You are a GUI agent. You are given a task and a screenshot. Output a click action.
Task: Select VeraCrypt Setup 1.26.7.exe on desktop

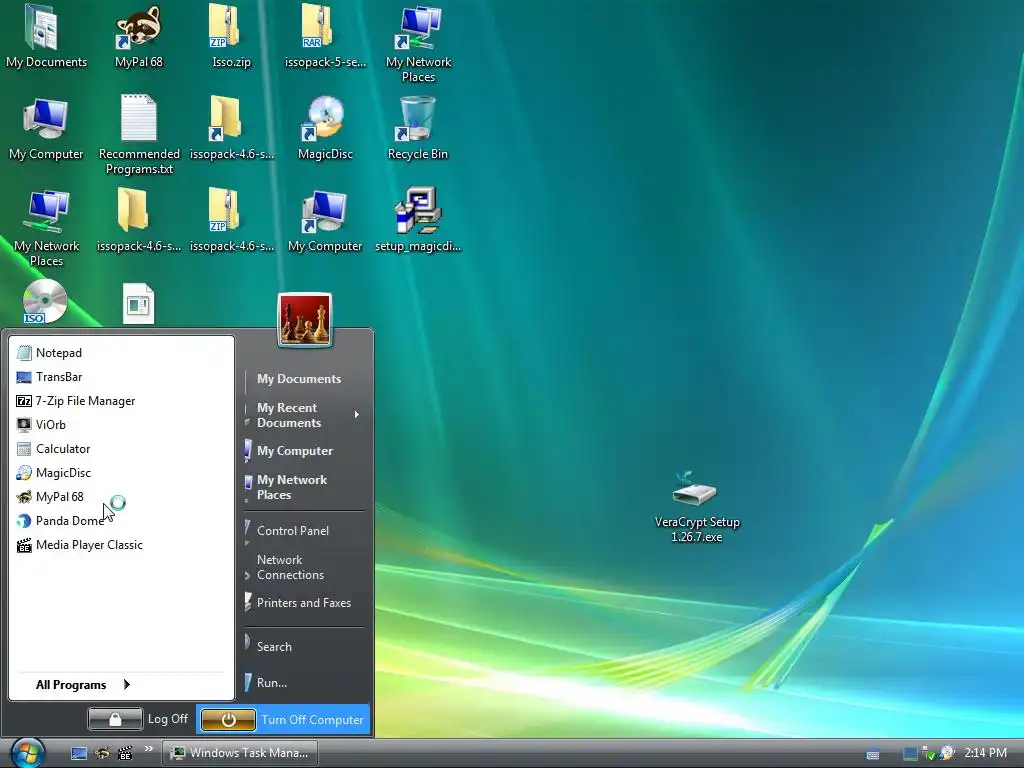pos(697,508)
